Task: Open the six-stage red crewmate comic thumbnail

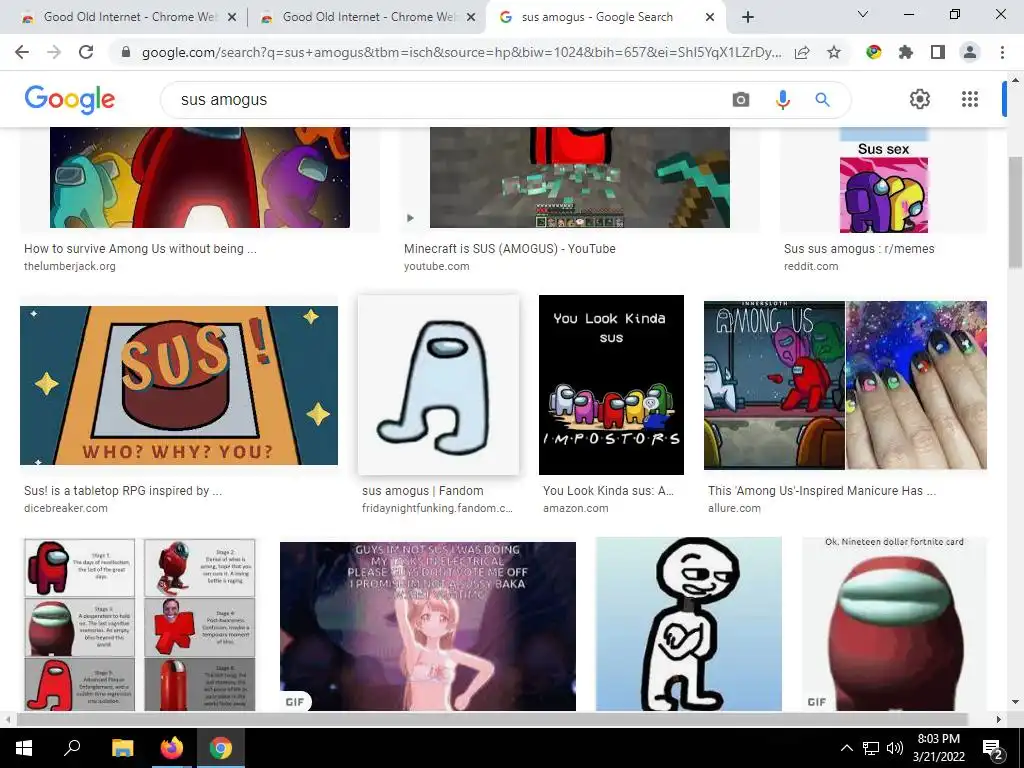Action: (139, 625)
